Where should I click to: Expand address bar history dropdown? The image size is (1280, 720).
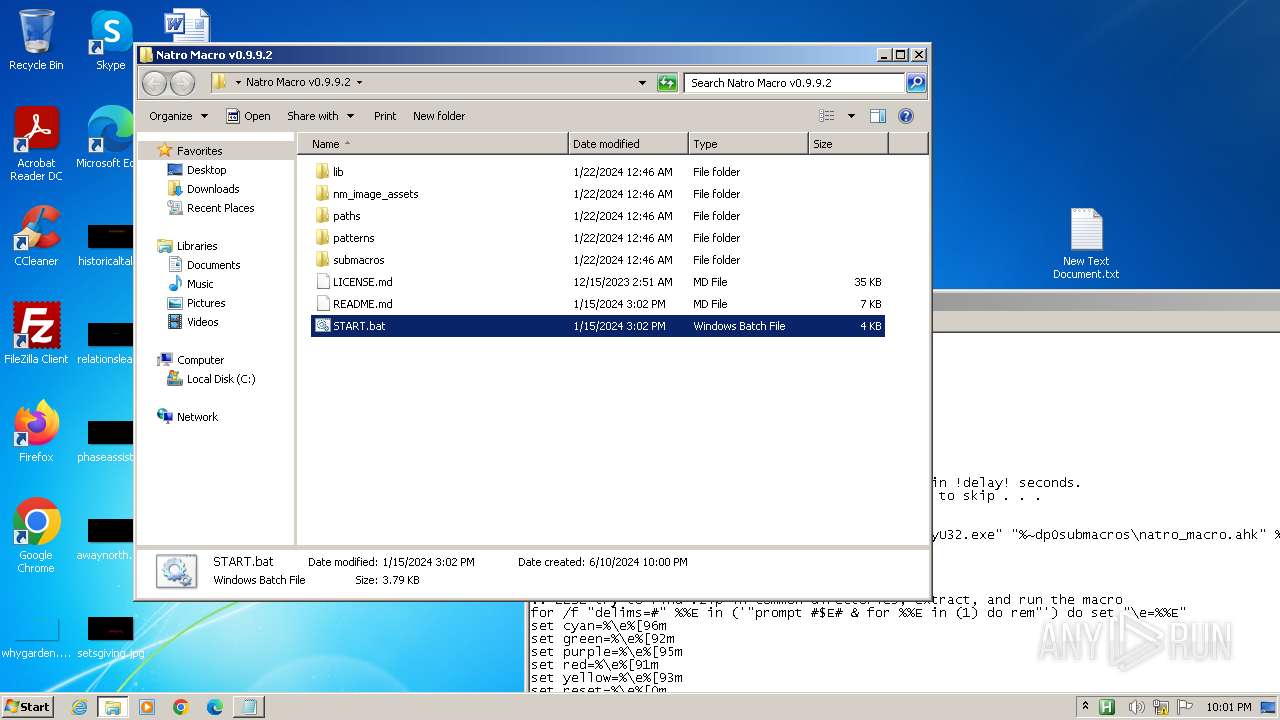[642, 83]
